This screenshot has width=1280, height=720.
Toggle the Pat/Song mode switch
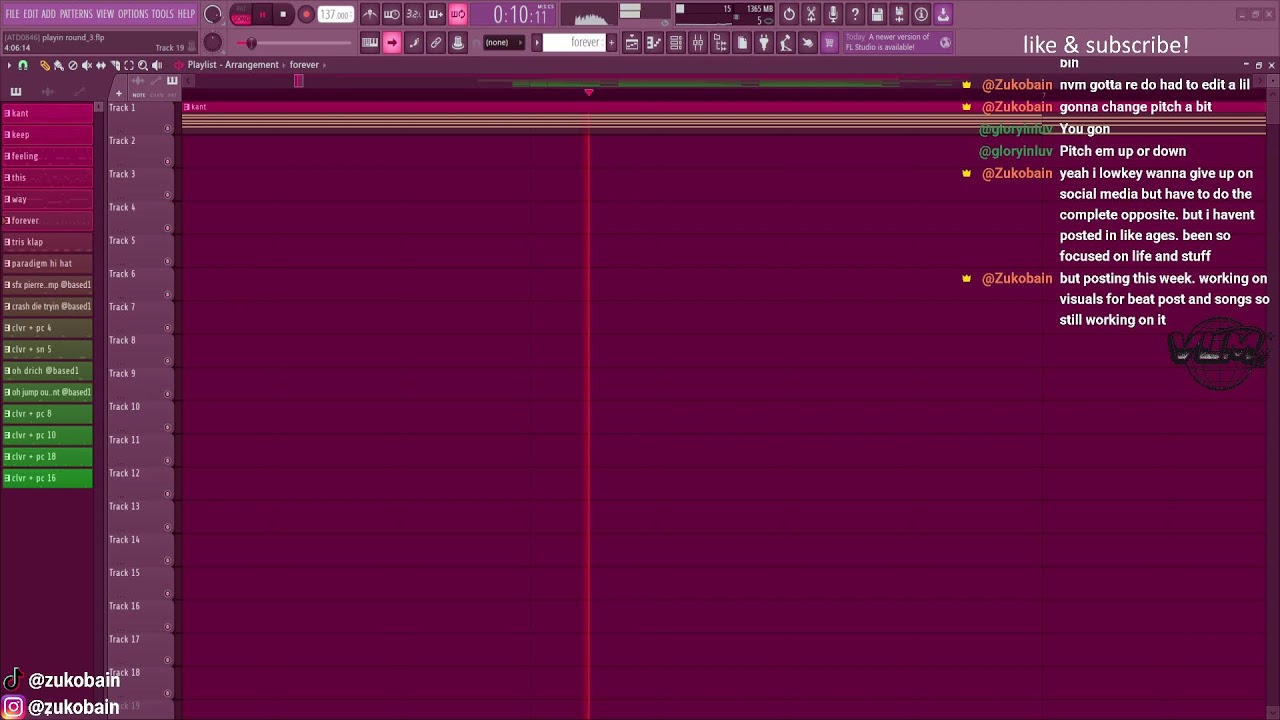[241, 15]
